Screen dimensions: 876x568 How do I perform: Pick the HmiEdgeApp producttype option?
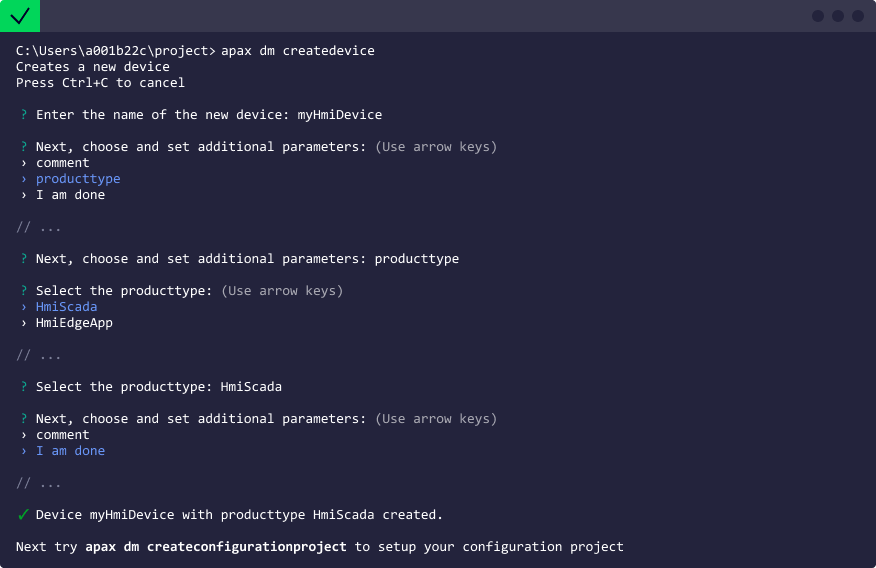click(x=74, y=323)
